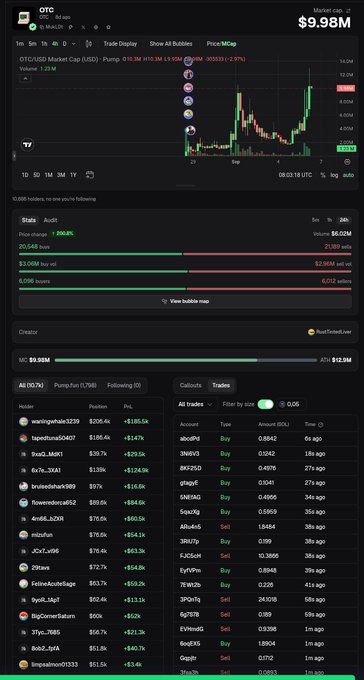Click bruisedshark989 avatar icon
This screenshot has width=364, height=680.
tap(23, 486)
